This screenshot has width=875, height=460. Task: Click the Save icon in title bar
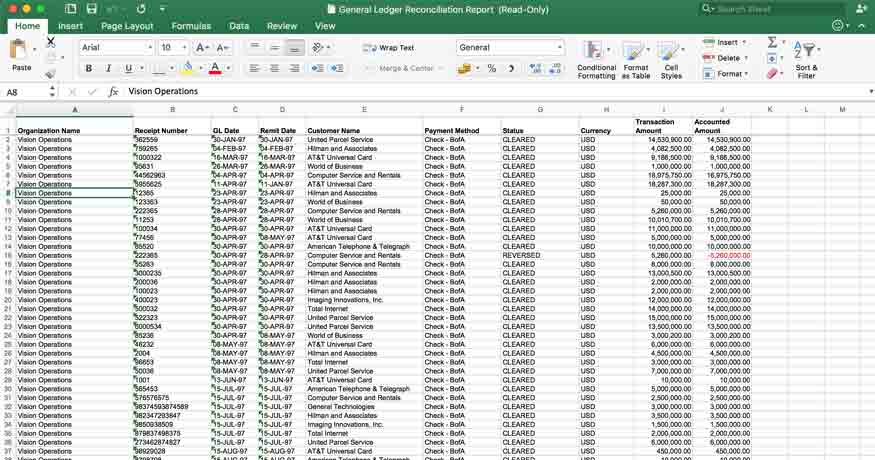91,9
